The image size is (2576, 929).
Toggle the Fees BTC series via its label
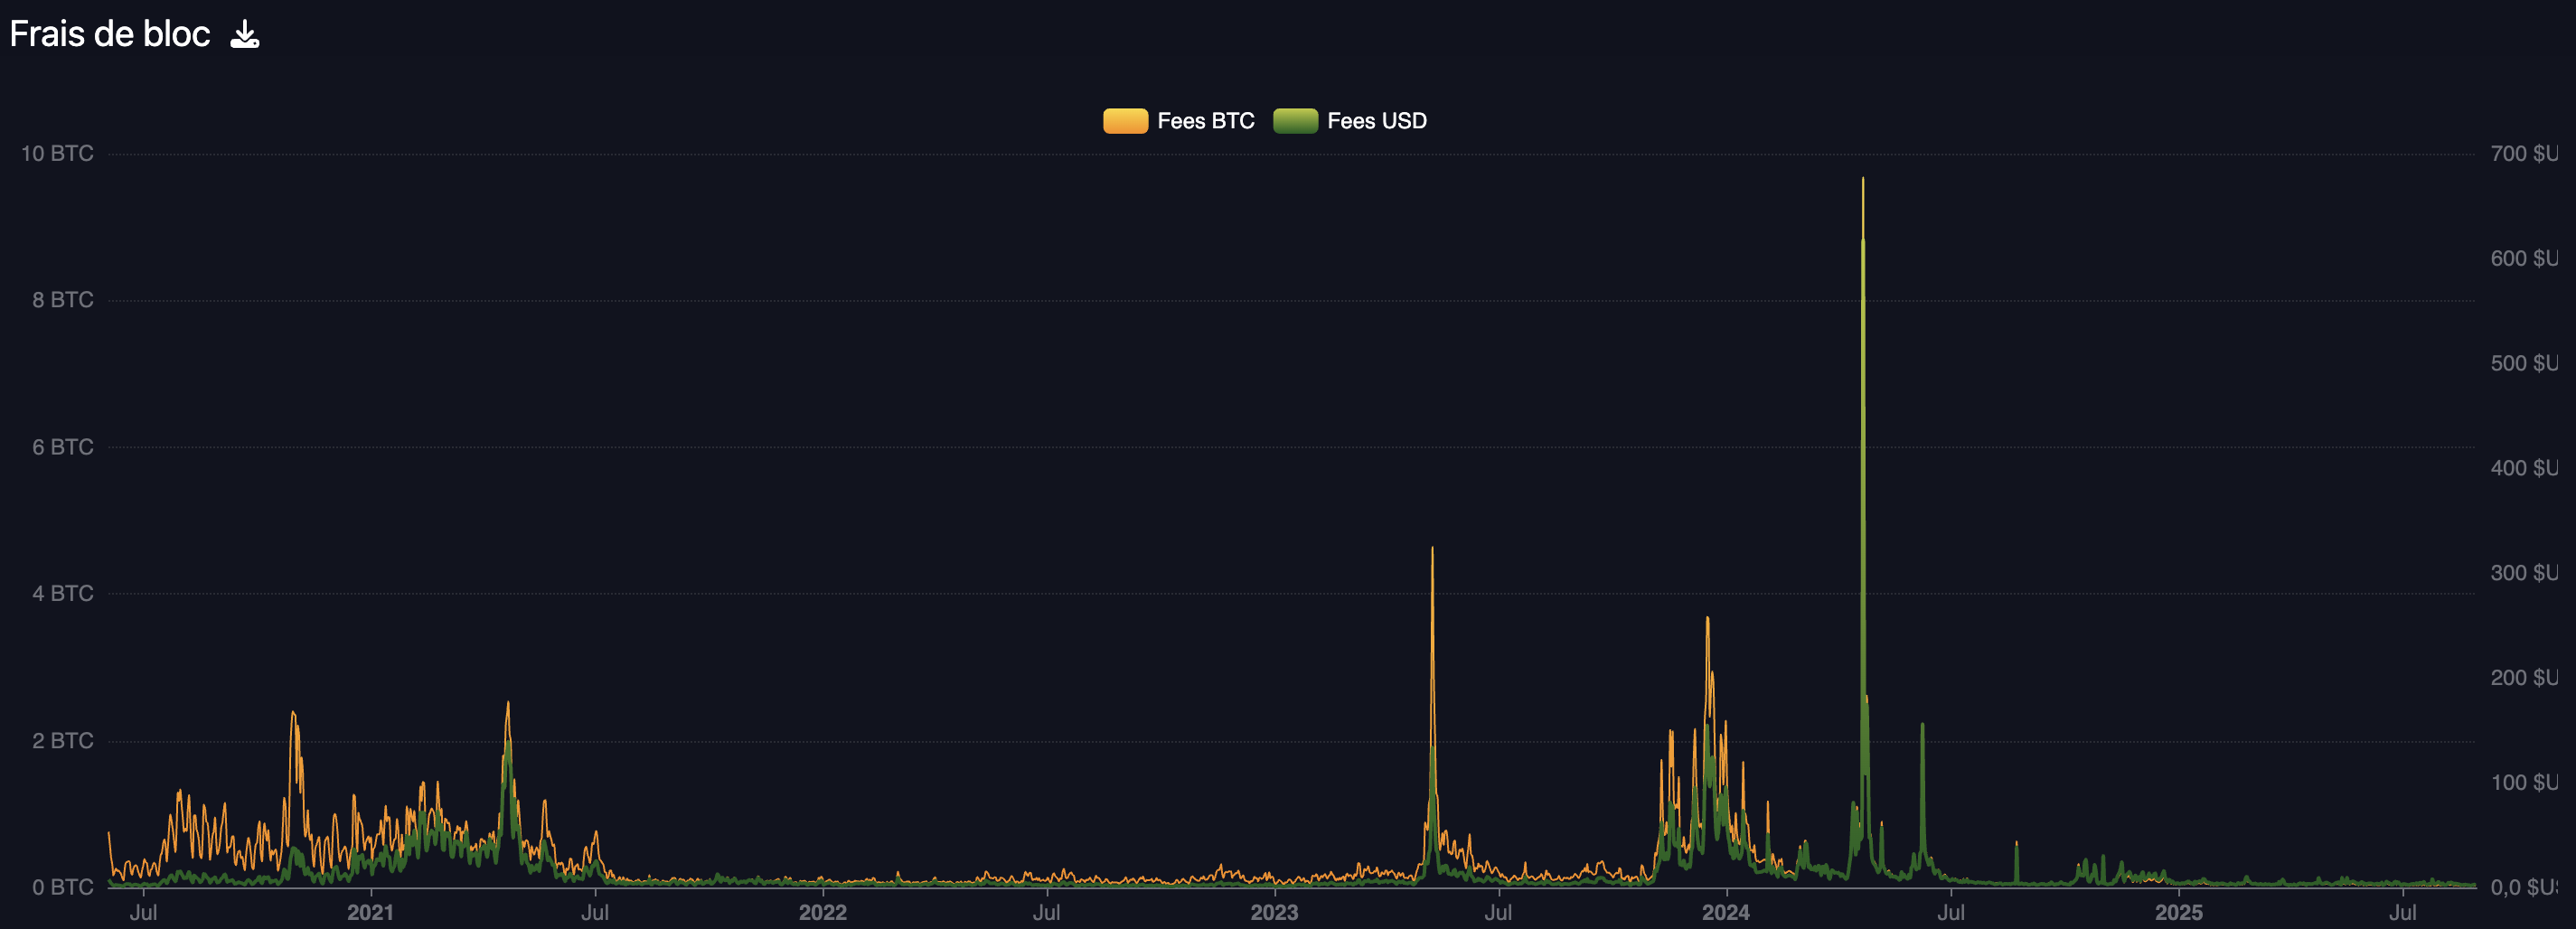(x=1205, y=121)
